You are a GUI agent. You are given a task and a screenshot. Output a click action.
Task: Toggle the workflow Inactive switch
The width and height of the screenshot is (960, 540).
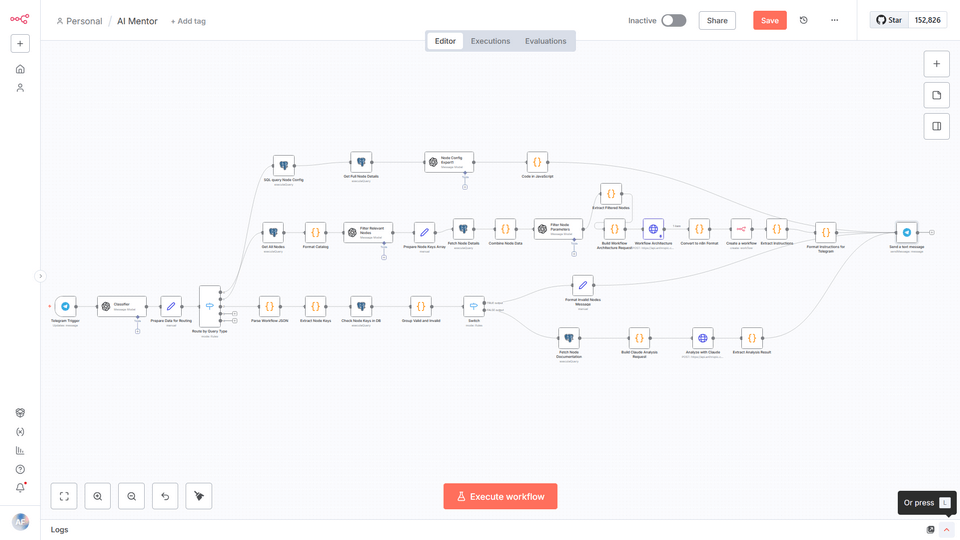pos(673,20)
